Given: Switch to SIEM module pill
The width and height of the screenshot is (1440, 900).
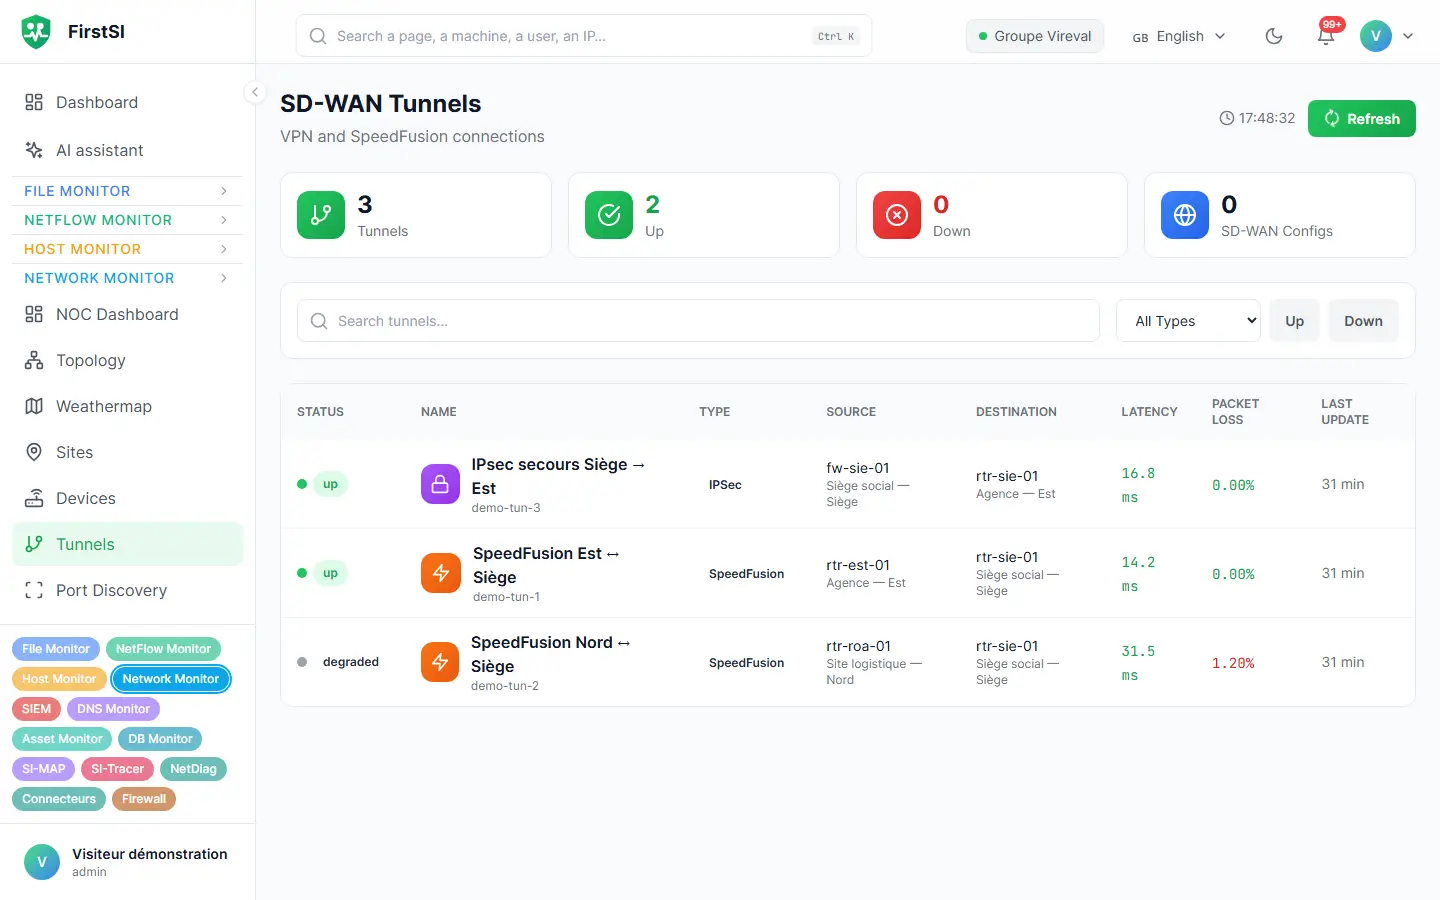Looking at the screenshot, I should pos(36,709).
